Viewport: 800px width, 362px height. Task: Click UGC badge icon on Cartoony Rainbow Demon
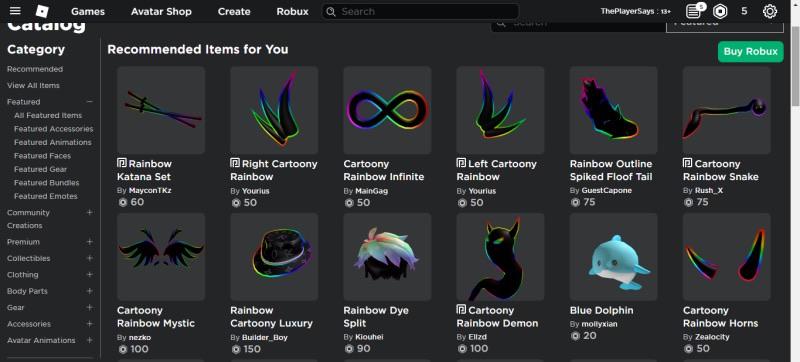[x=461, y=310]
